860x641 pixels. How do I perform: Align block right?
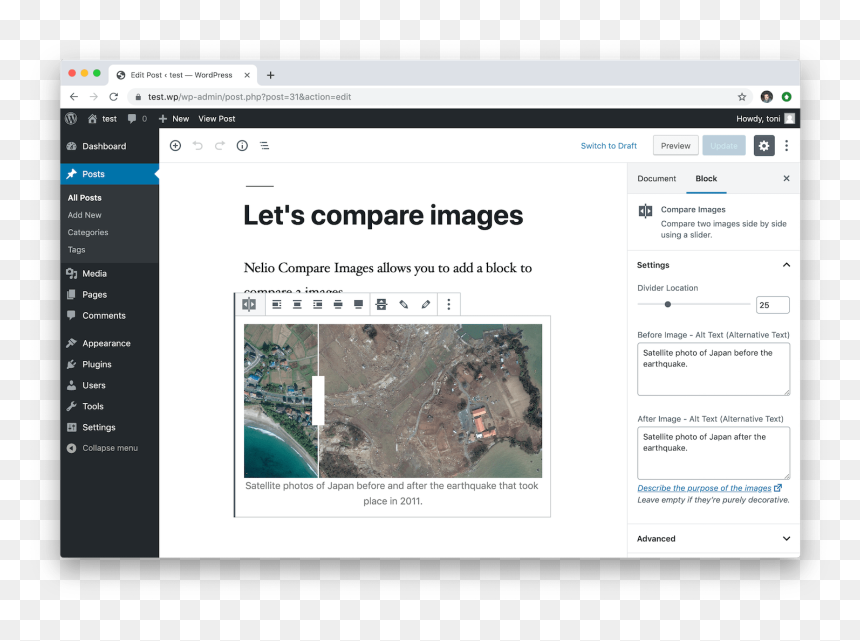(x=318, y=304)
